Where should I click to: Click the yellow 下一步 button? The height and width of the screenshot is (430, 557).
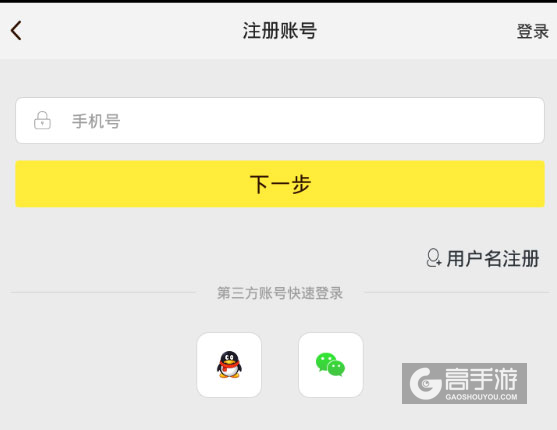click(x=280, y=184)
